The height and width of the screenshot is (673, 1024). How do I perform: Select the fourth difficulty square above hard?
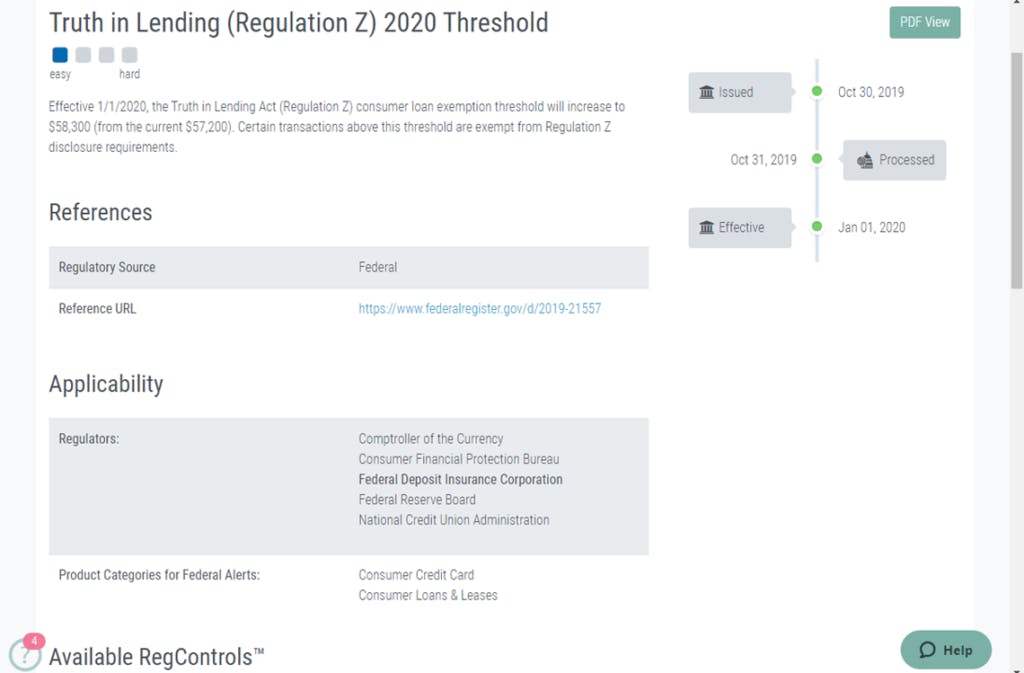129,55
